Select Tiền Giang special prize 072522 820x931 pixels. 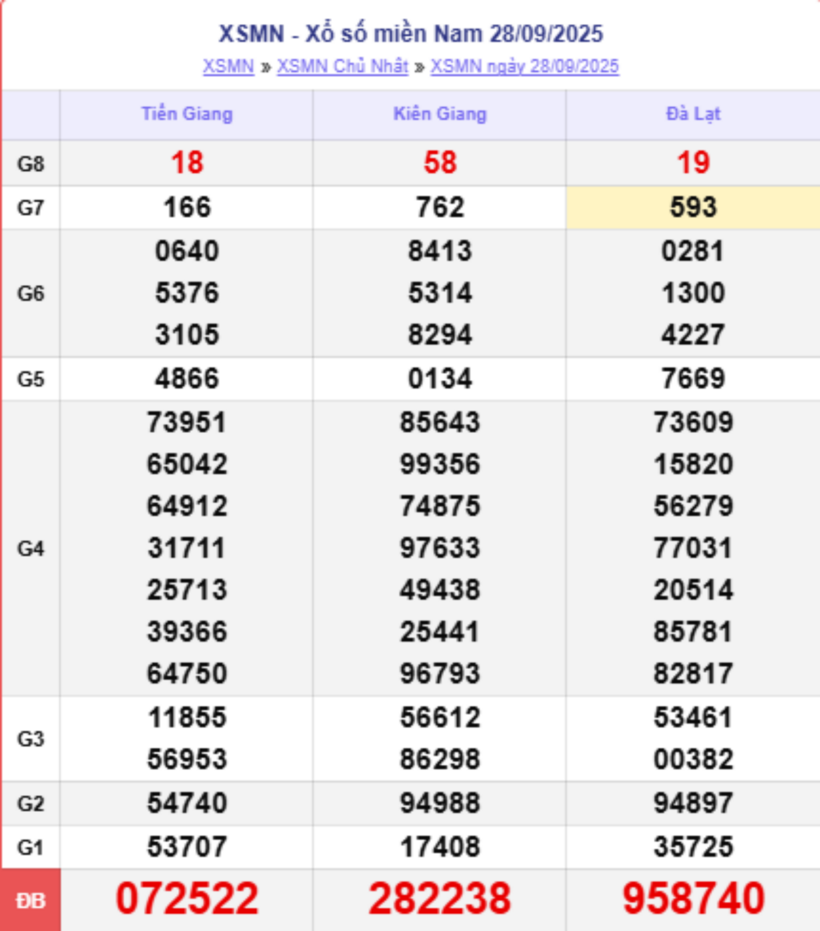[x=187, y=899]
